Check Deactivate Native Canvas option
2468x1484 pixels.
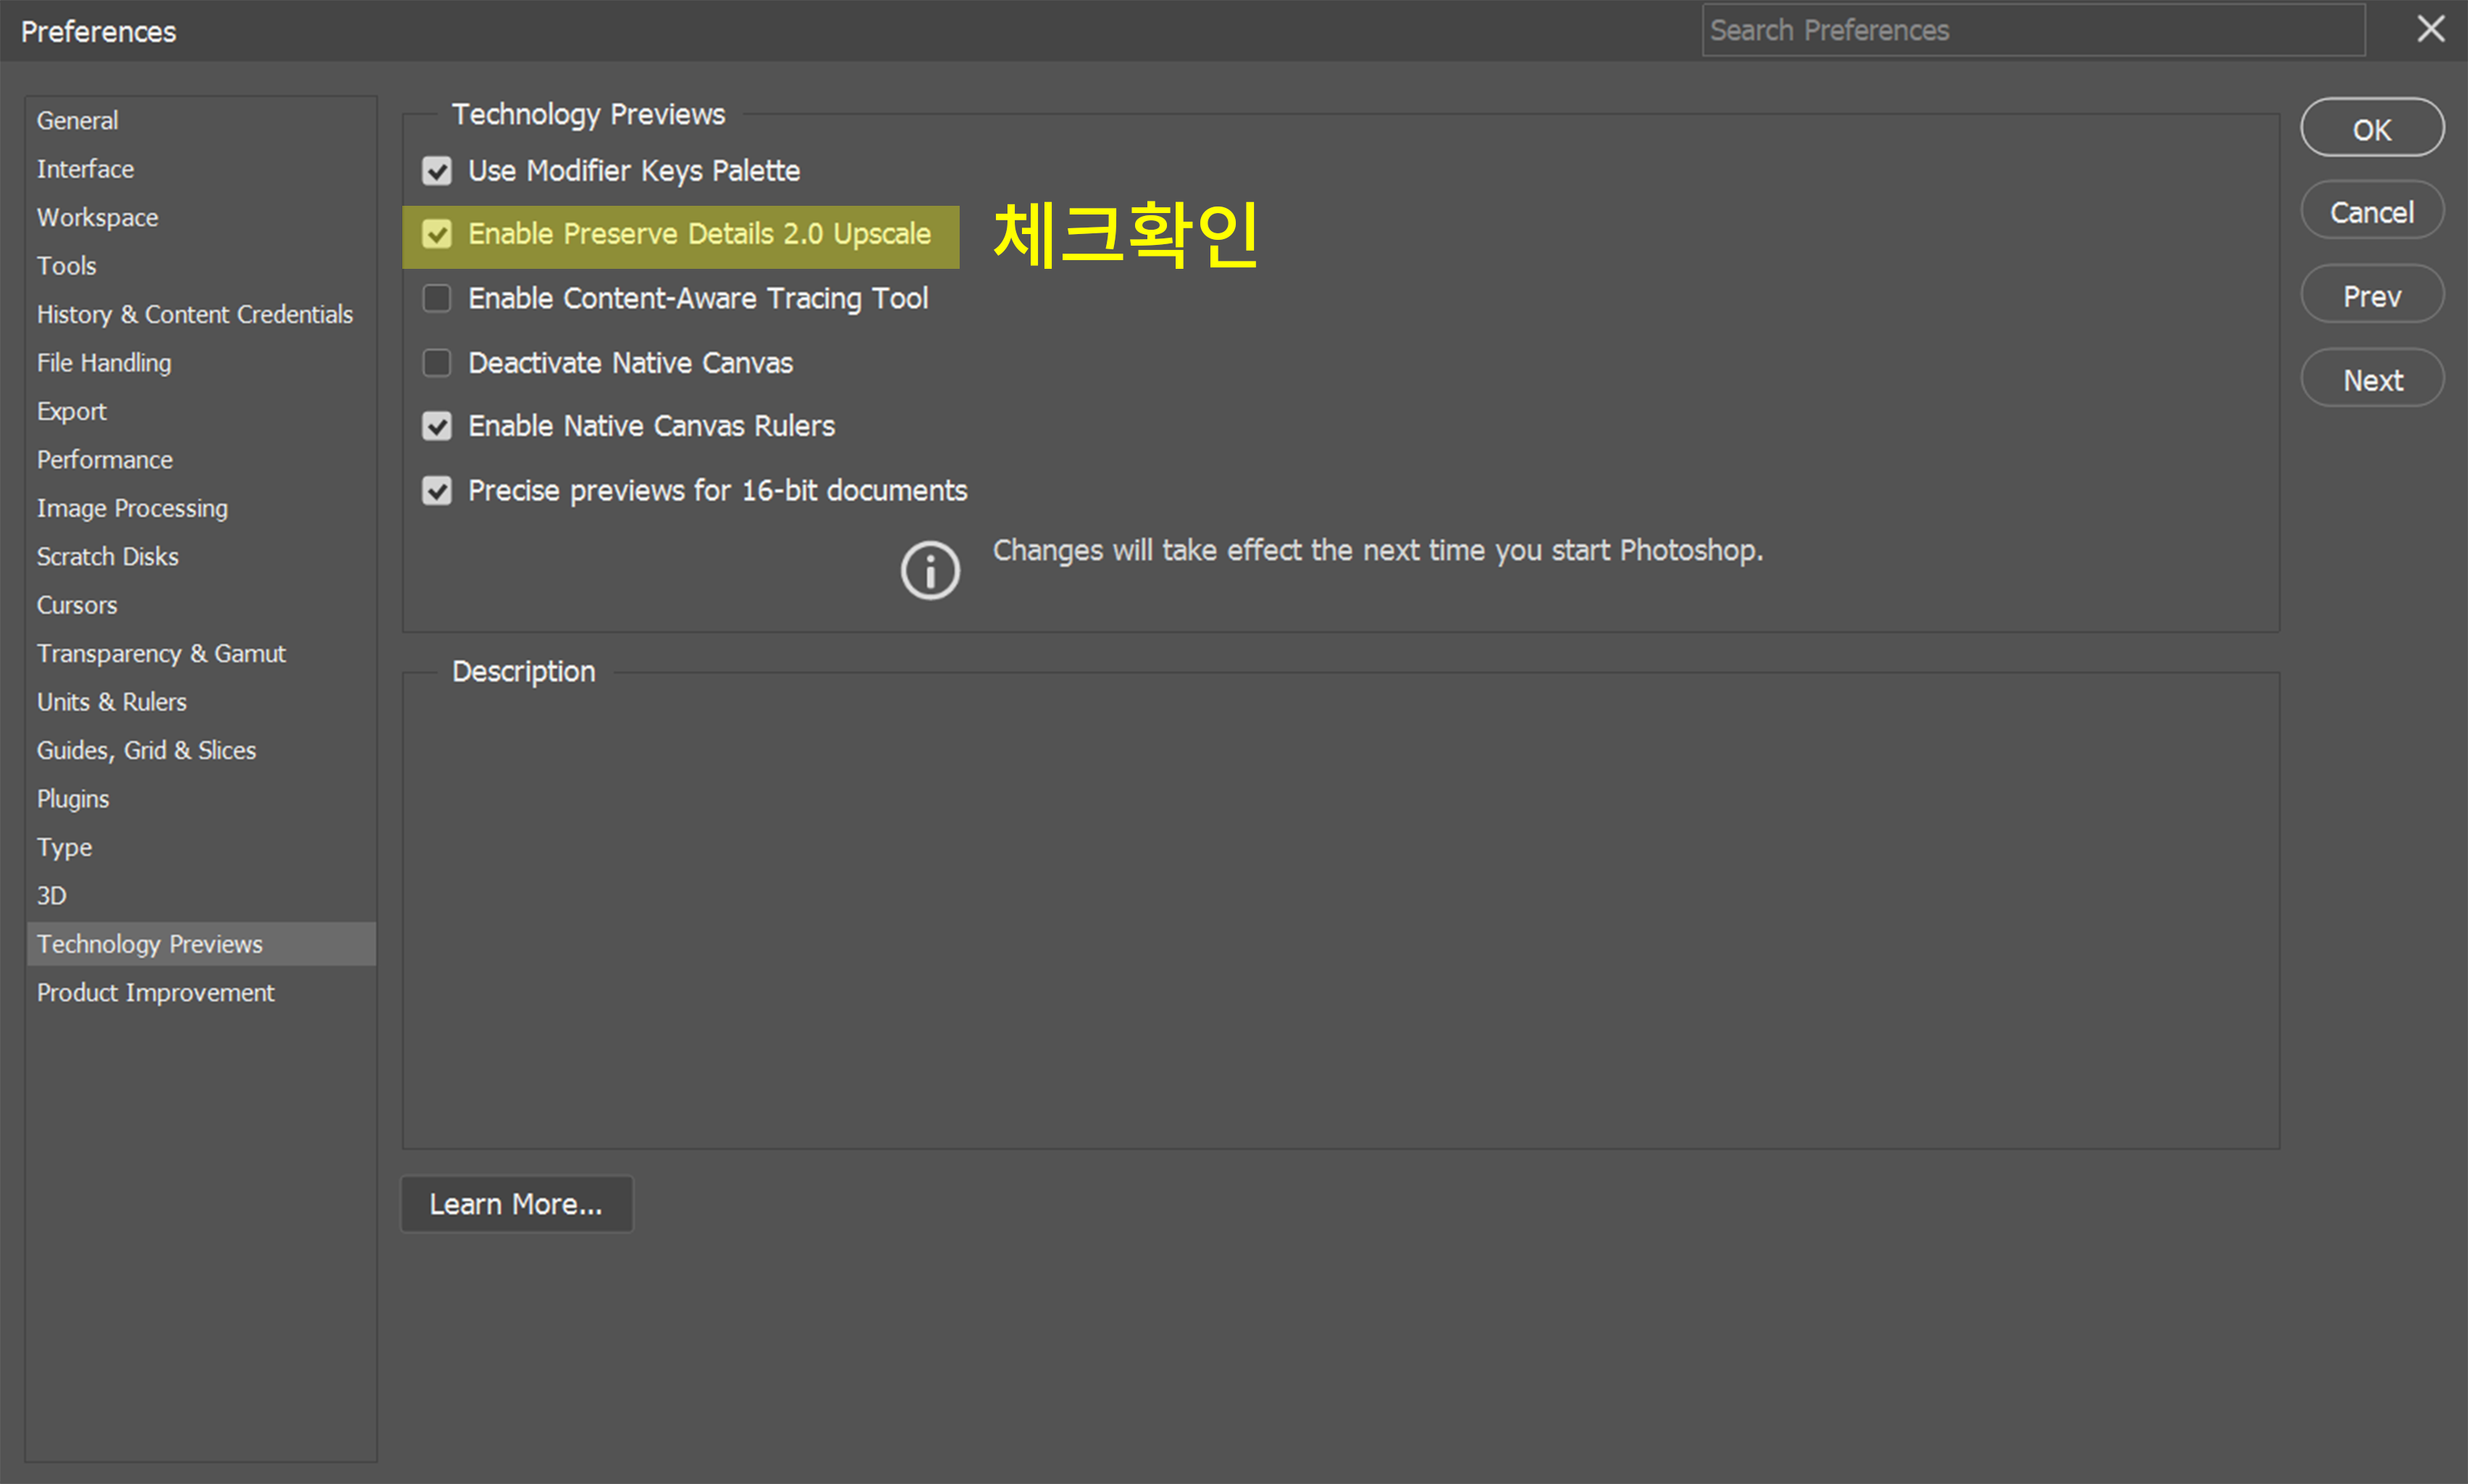(437, 362)
